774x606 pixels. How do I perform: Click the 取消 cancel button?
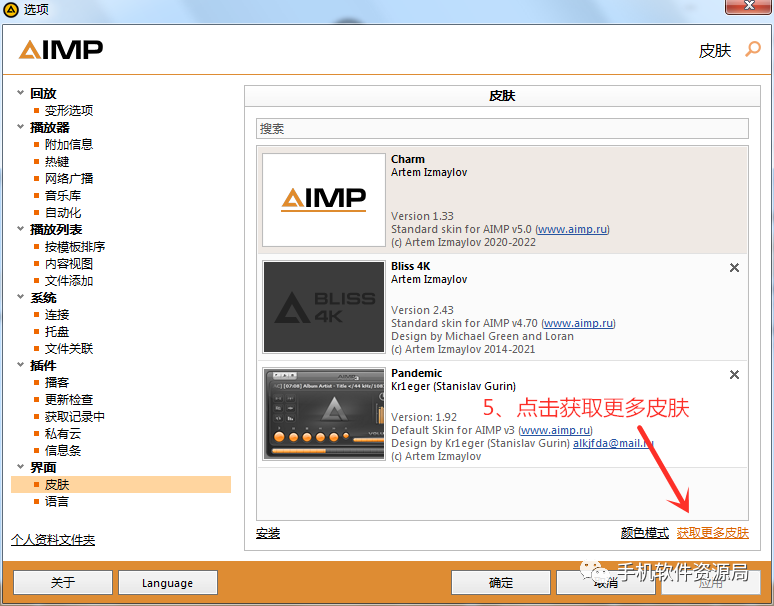pyautogui.click(x=606, y=583)
